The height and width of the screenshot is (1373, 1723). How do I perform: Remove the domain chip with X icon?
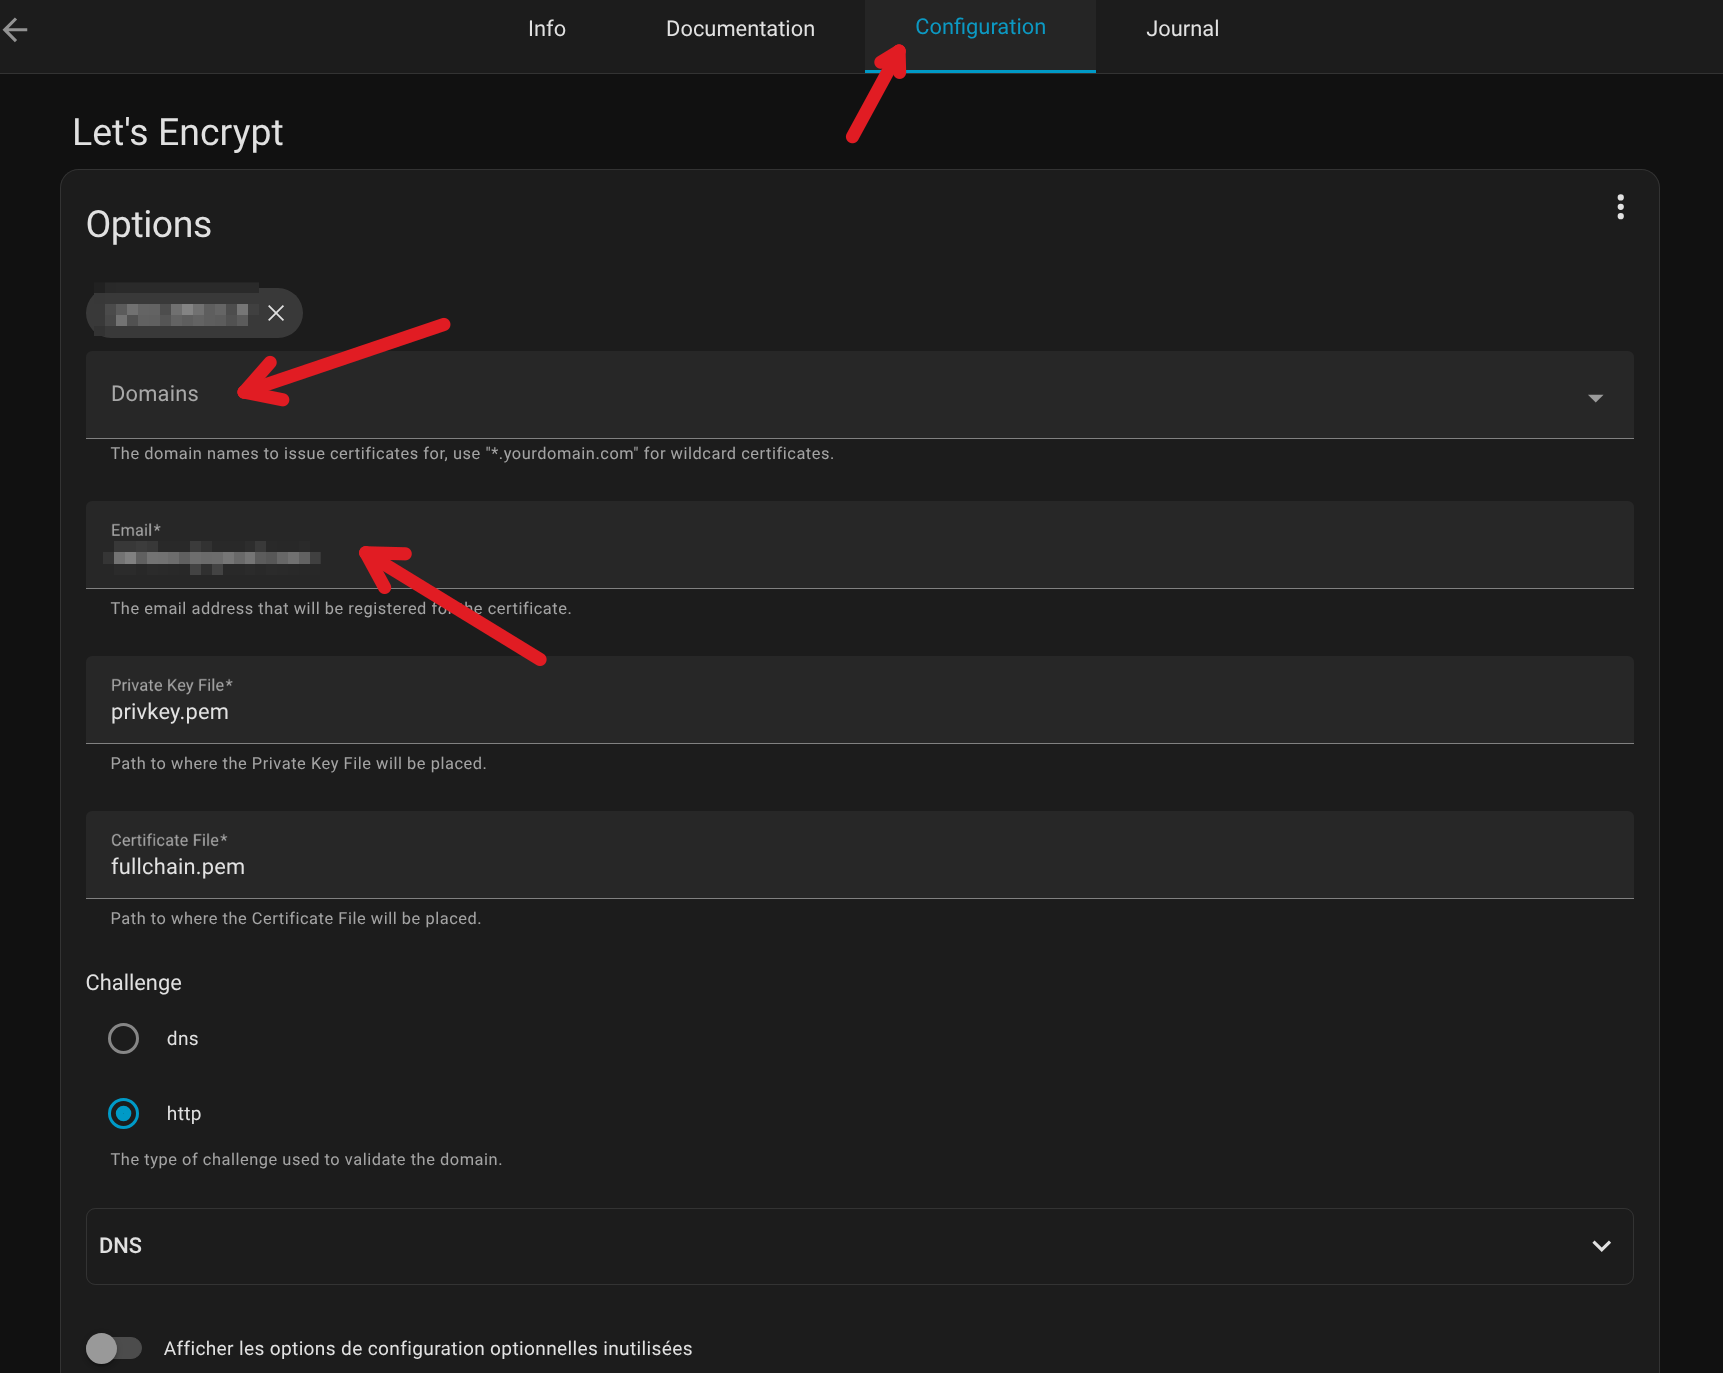(x=276, y=313)
